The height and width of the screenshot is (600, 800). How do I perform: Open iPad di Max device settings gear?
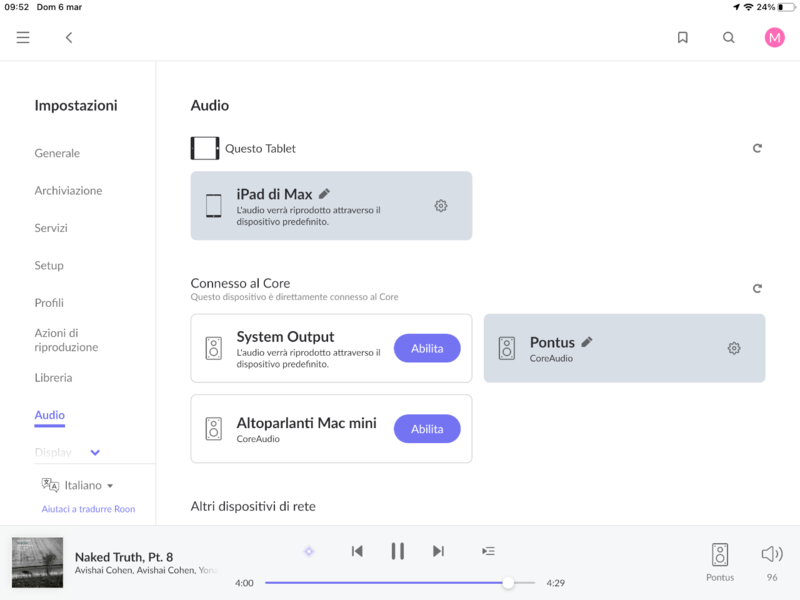(x=441, y=206)
